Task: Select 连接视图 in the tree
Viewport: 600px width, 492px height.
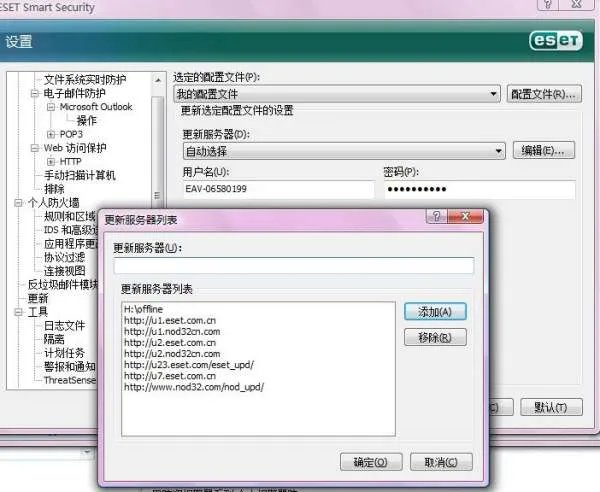Action: [64, 271]
